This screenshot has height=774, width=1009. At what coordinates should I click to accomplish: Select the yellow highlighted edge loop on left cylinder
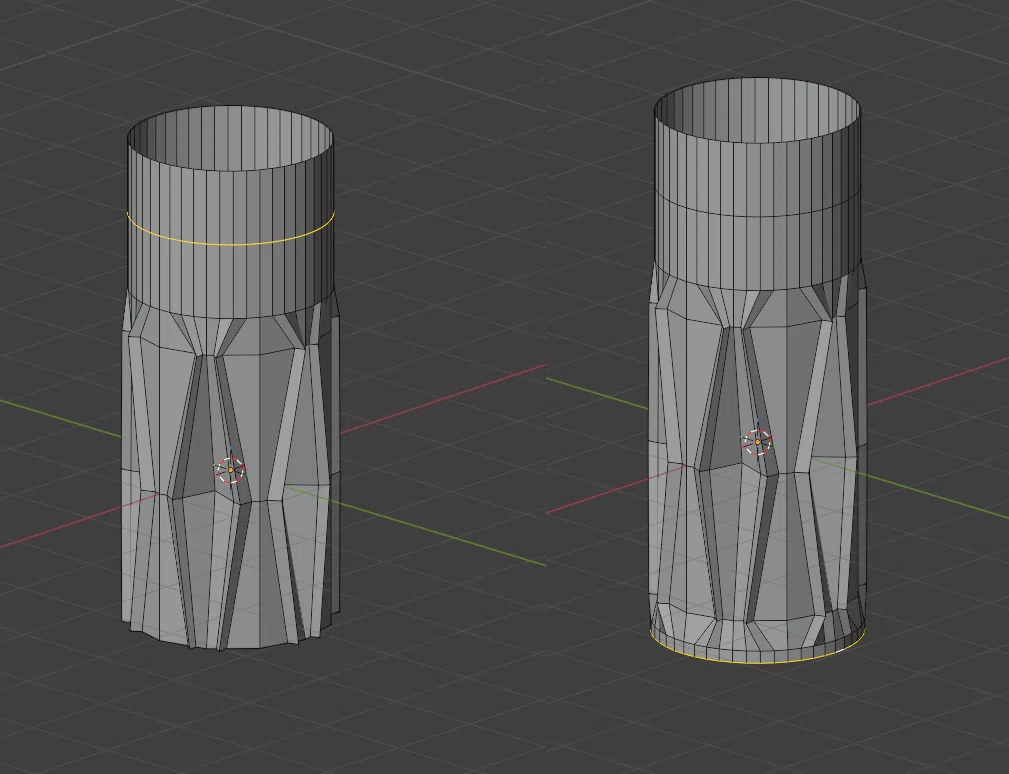230,244
